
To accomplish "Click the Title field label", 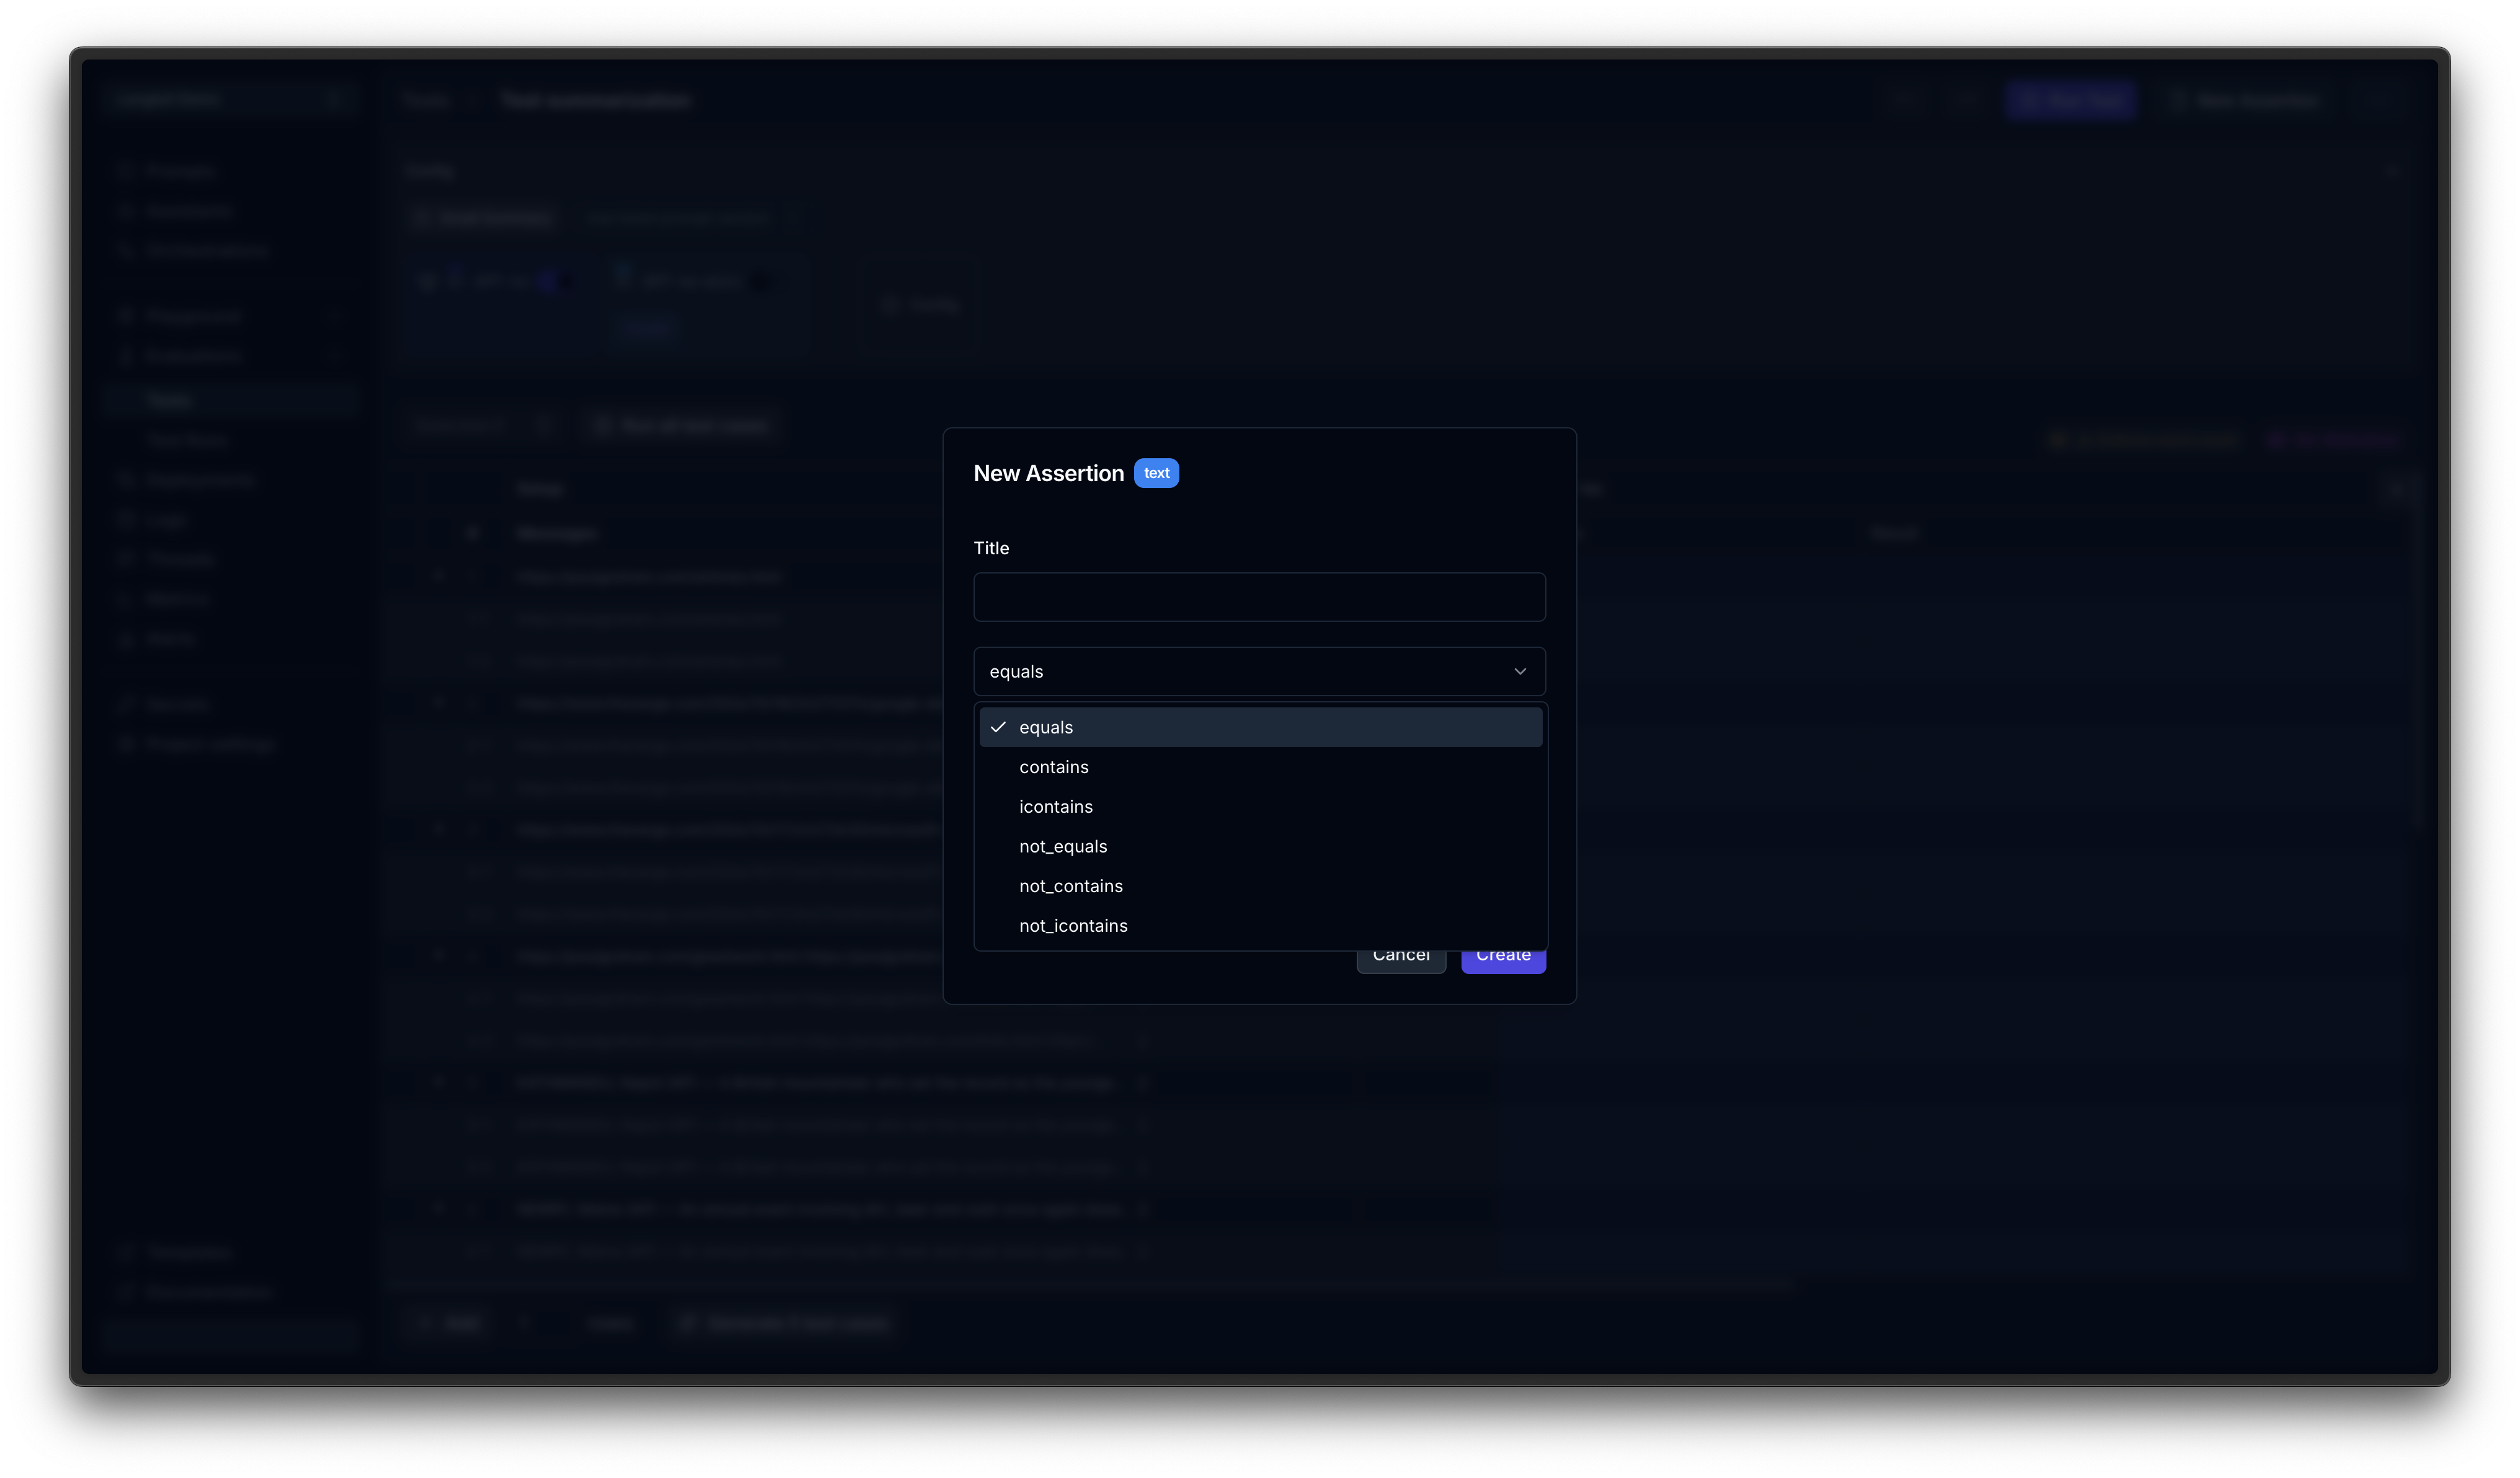I will [990, 548].
